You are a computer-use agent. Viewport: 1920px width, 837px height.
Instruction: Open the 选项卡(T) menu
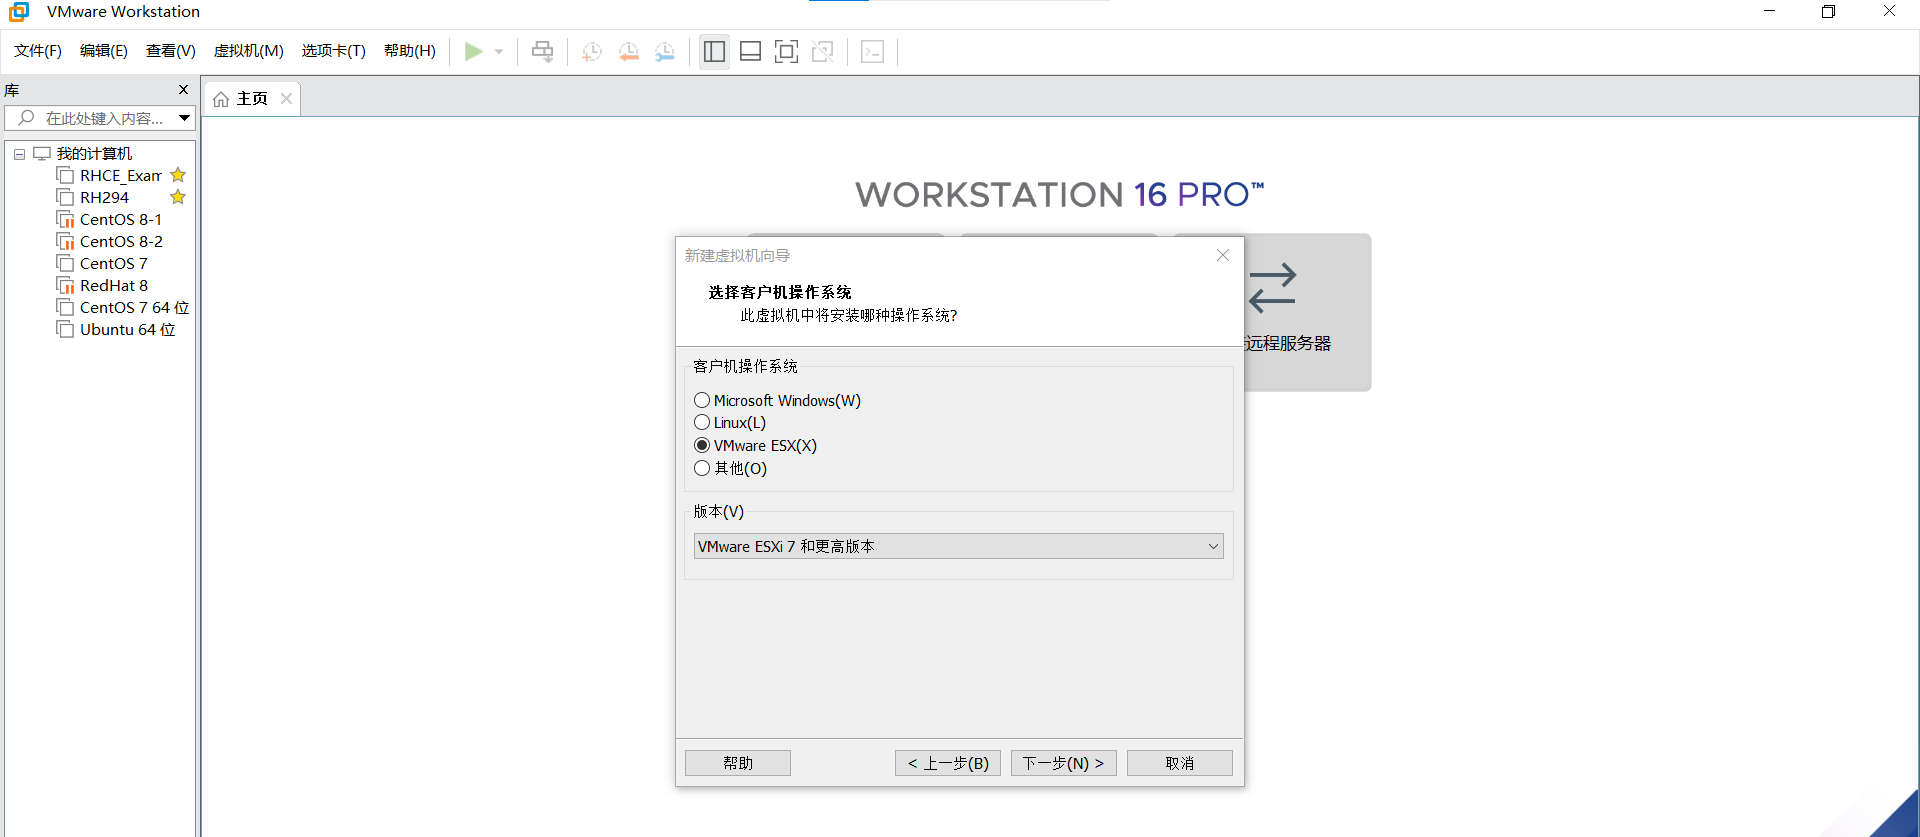334,51
